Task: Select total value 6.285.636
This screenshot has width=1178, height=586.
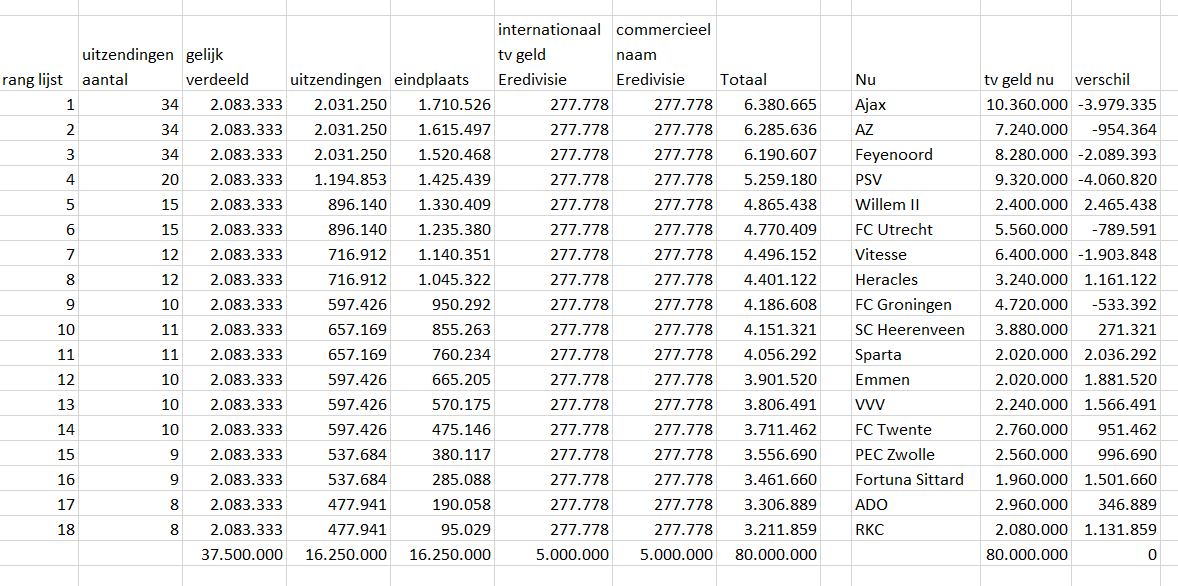Action: click(x=768, y=129)
